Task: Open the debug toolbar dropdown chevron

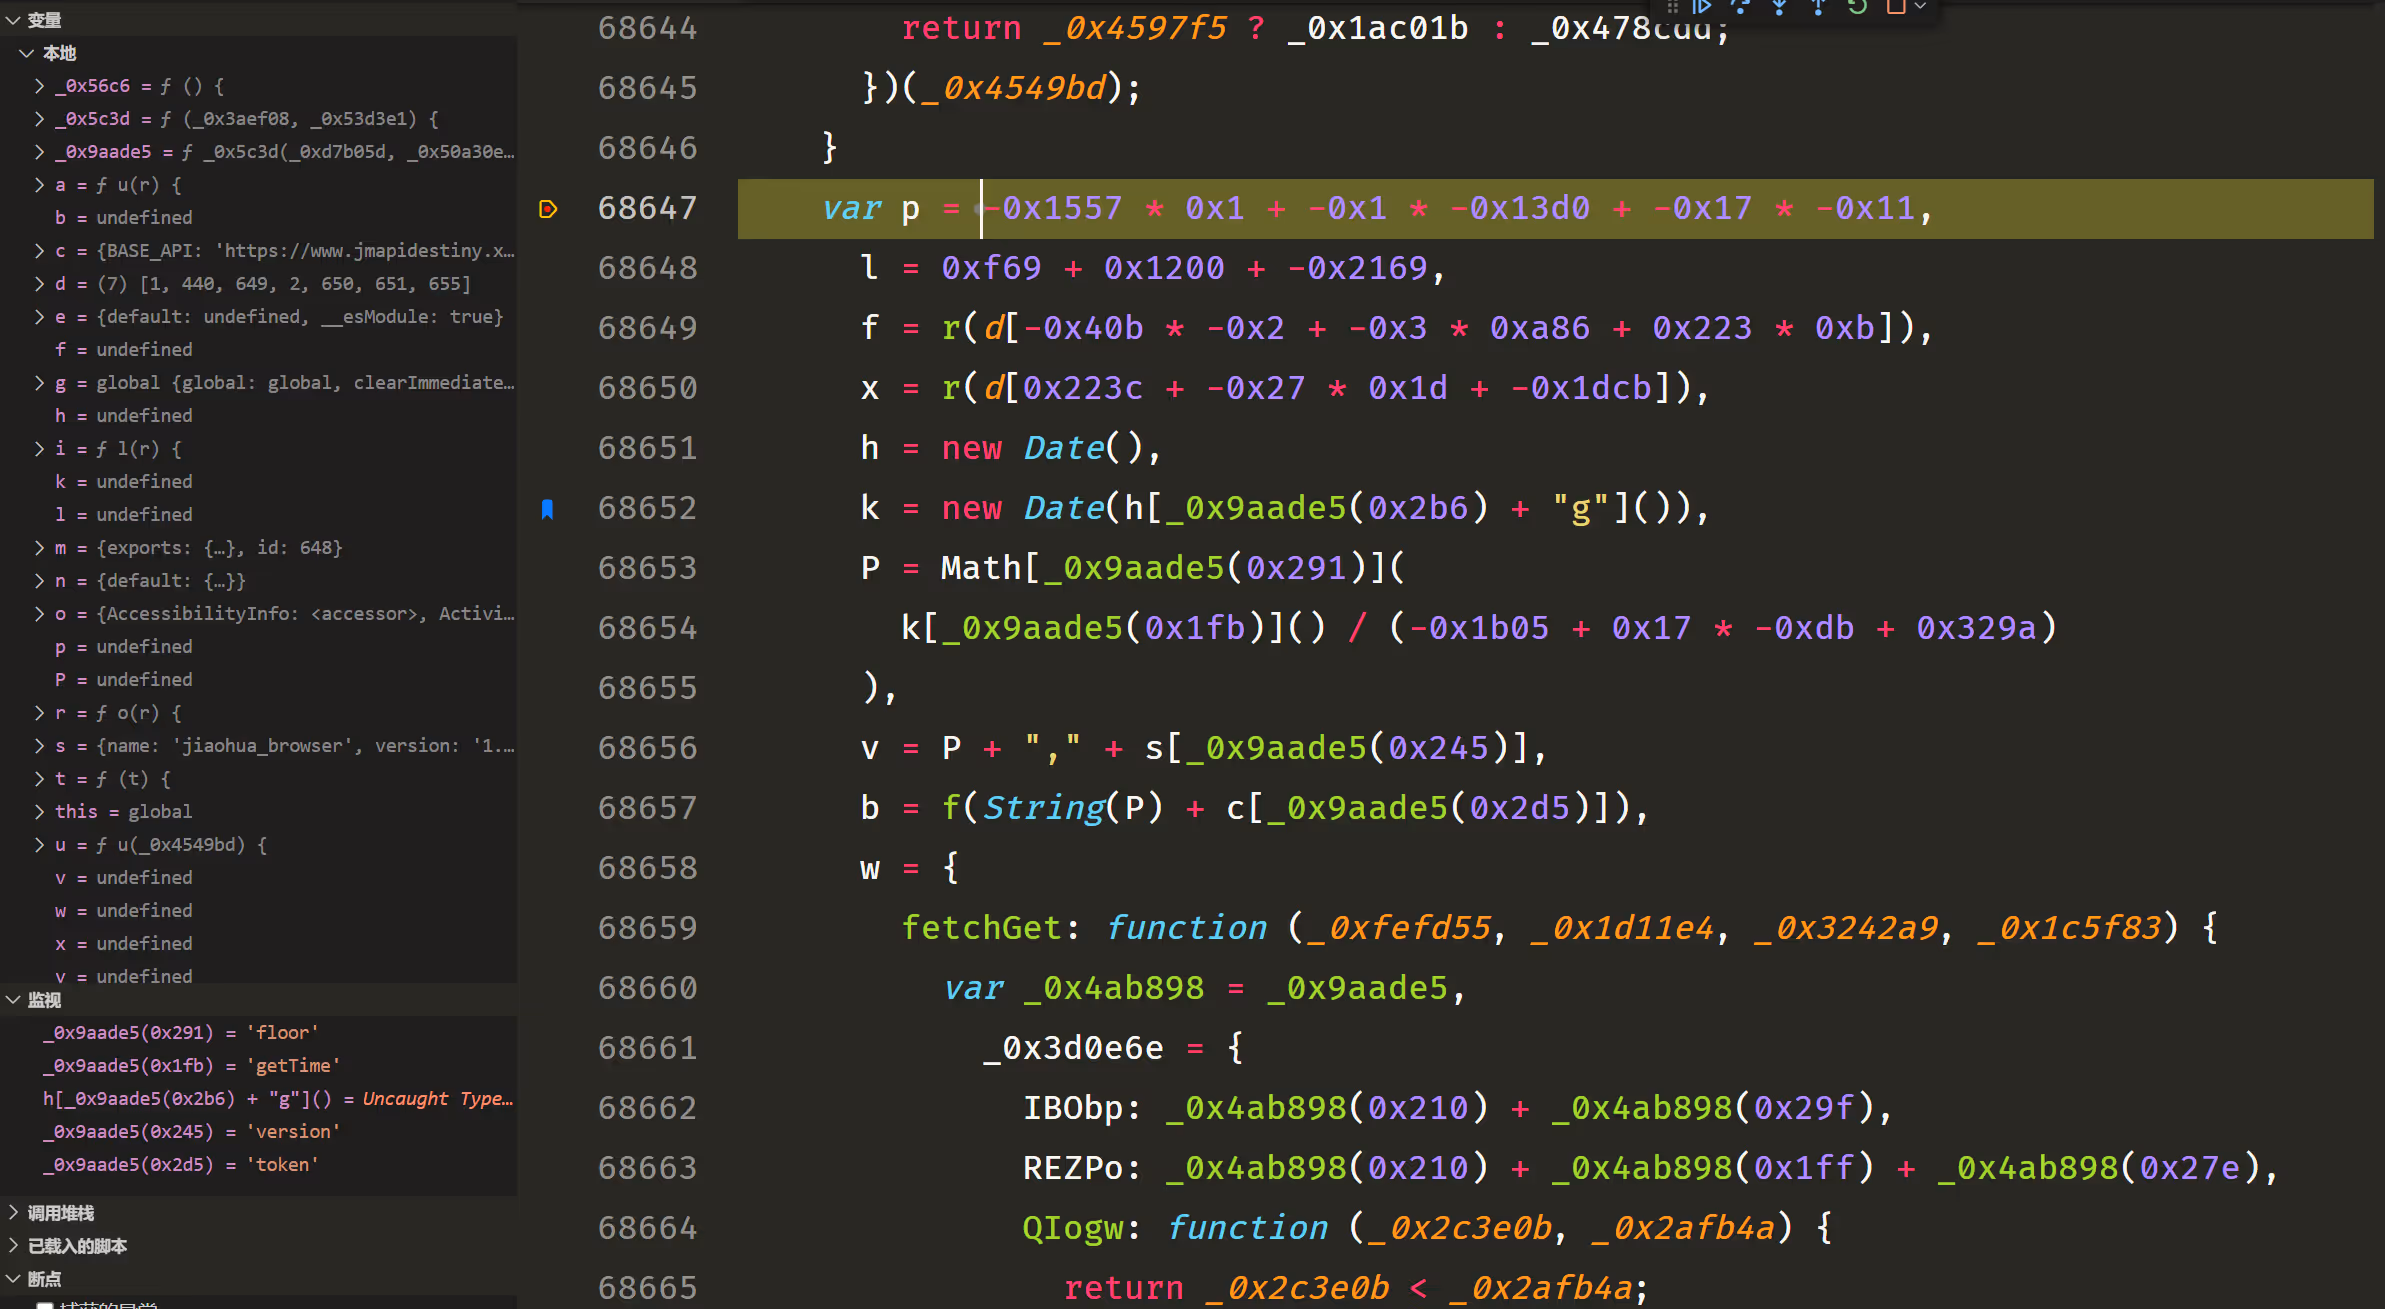Action: pyautogui.click(x=1920, y=6)
